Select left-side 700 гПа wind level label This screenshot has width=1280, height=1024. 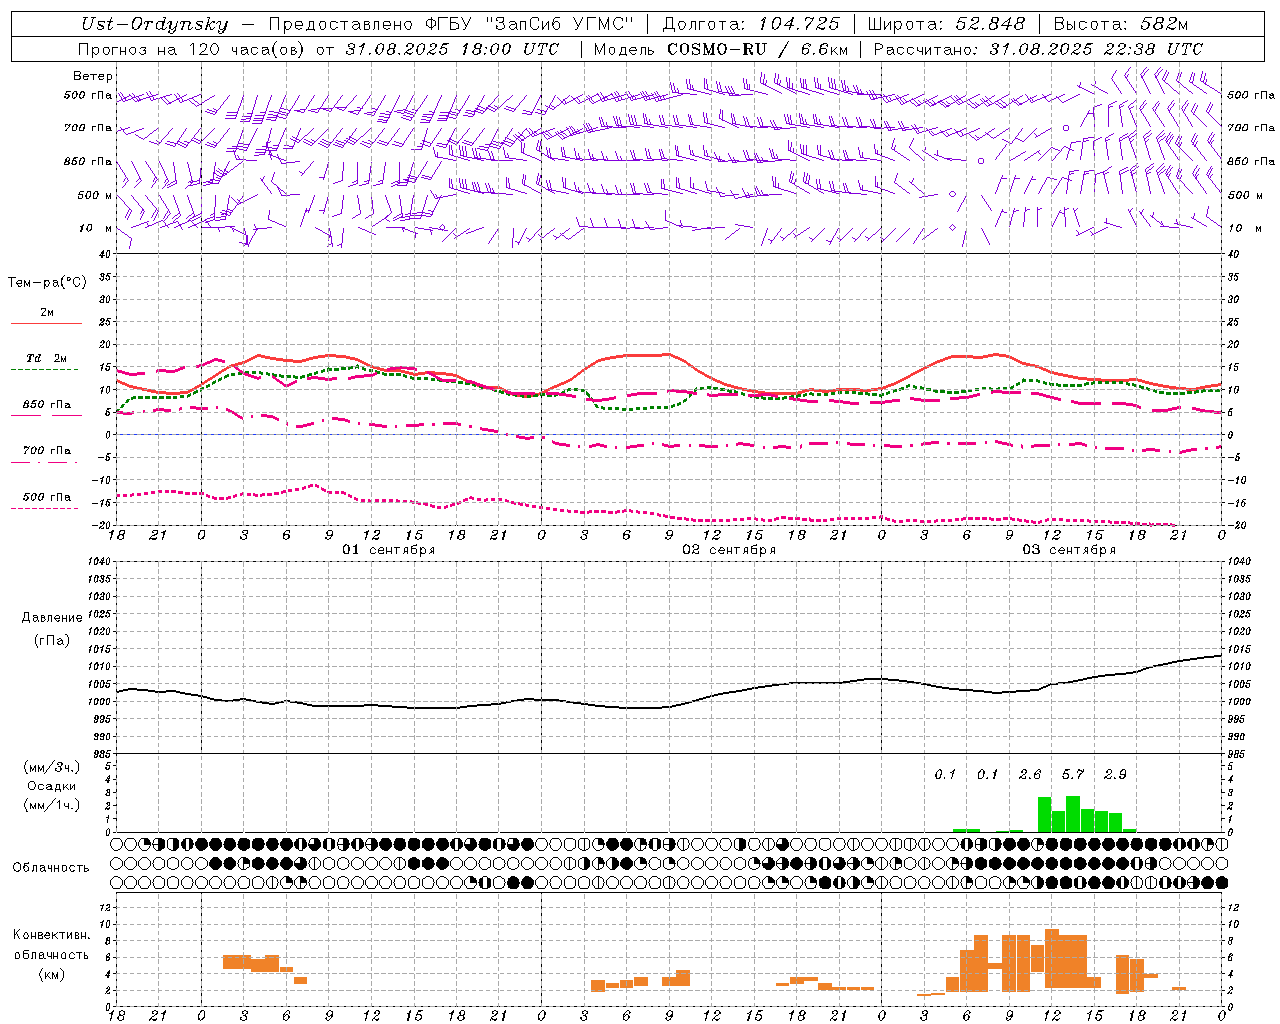[x=87, y=128]
